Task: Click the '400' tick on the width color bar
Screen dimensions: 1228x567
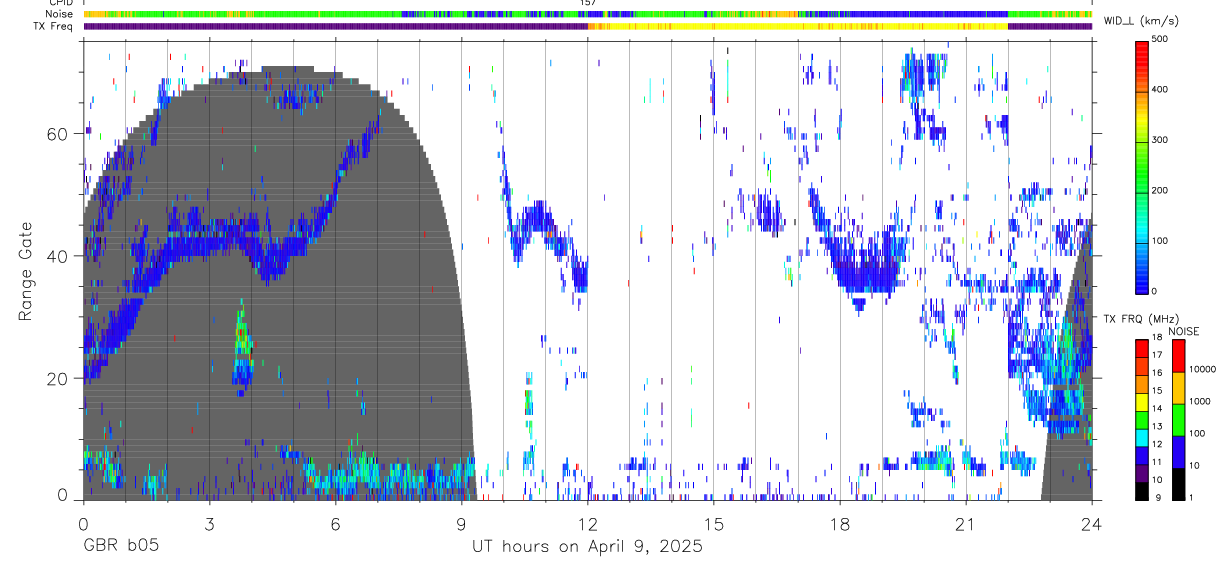Action: (x=1162, y=90)
